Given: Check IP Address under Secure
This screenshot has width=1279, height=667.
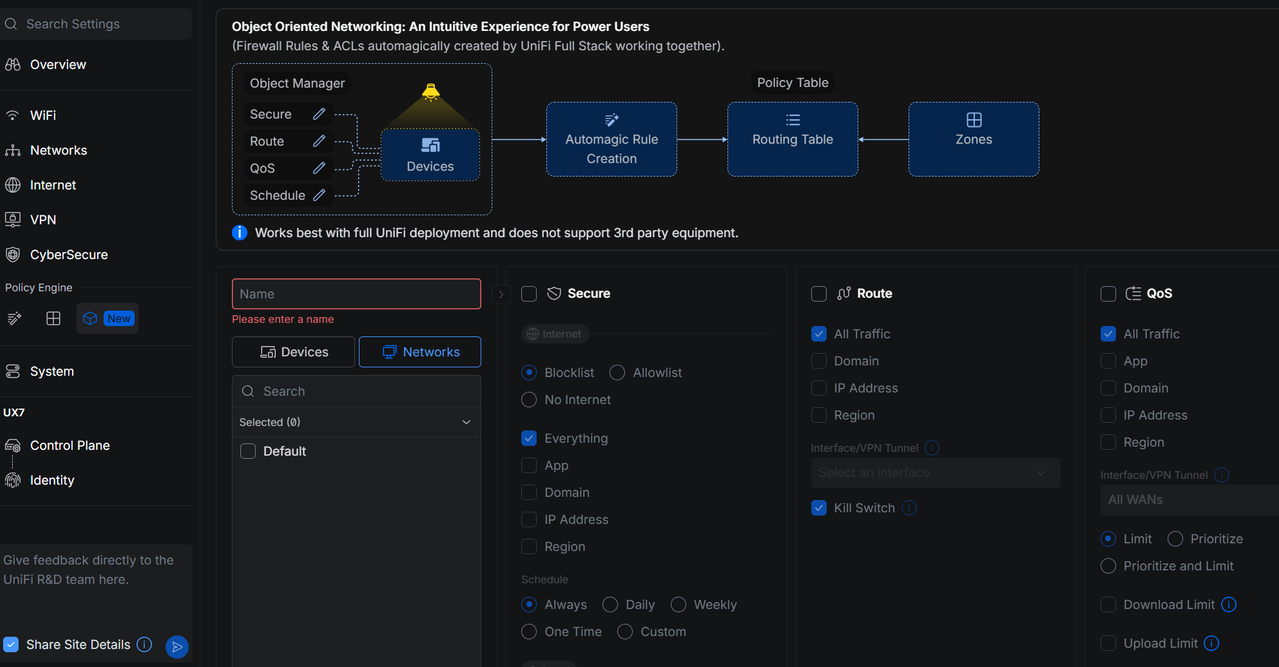Looking at the screenshot, I should [x=529, y=520].
